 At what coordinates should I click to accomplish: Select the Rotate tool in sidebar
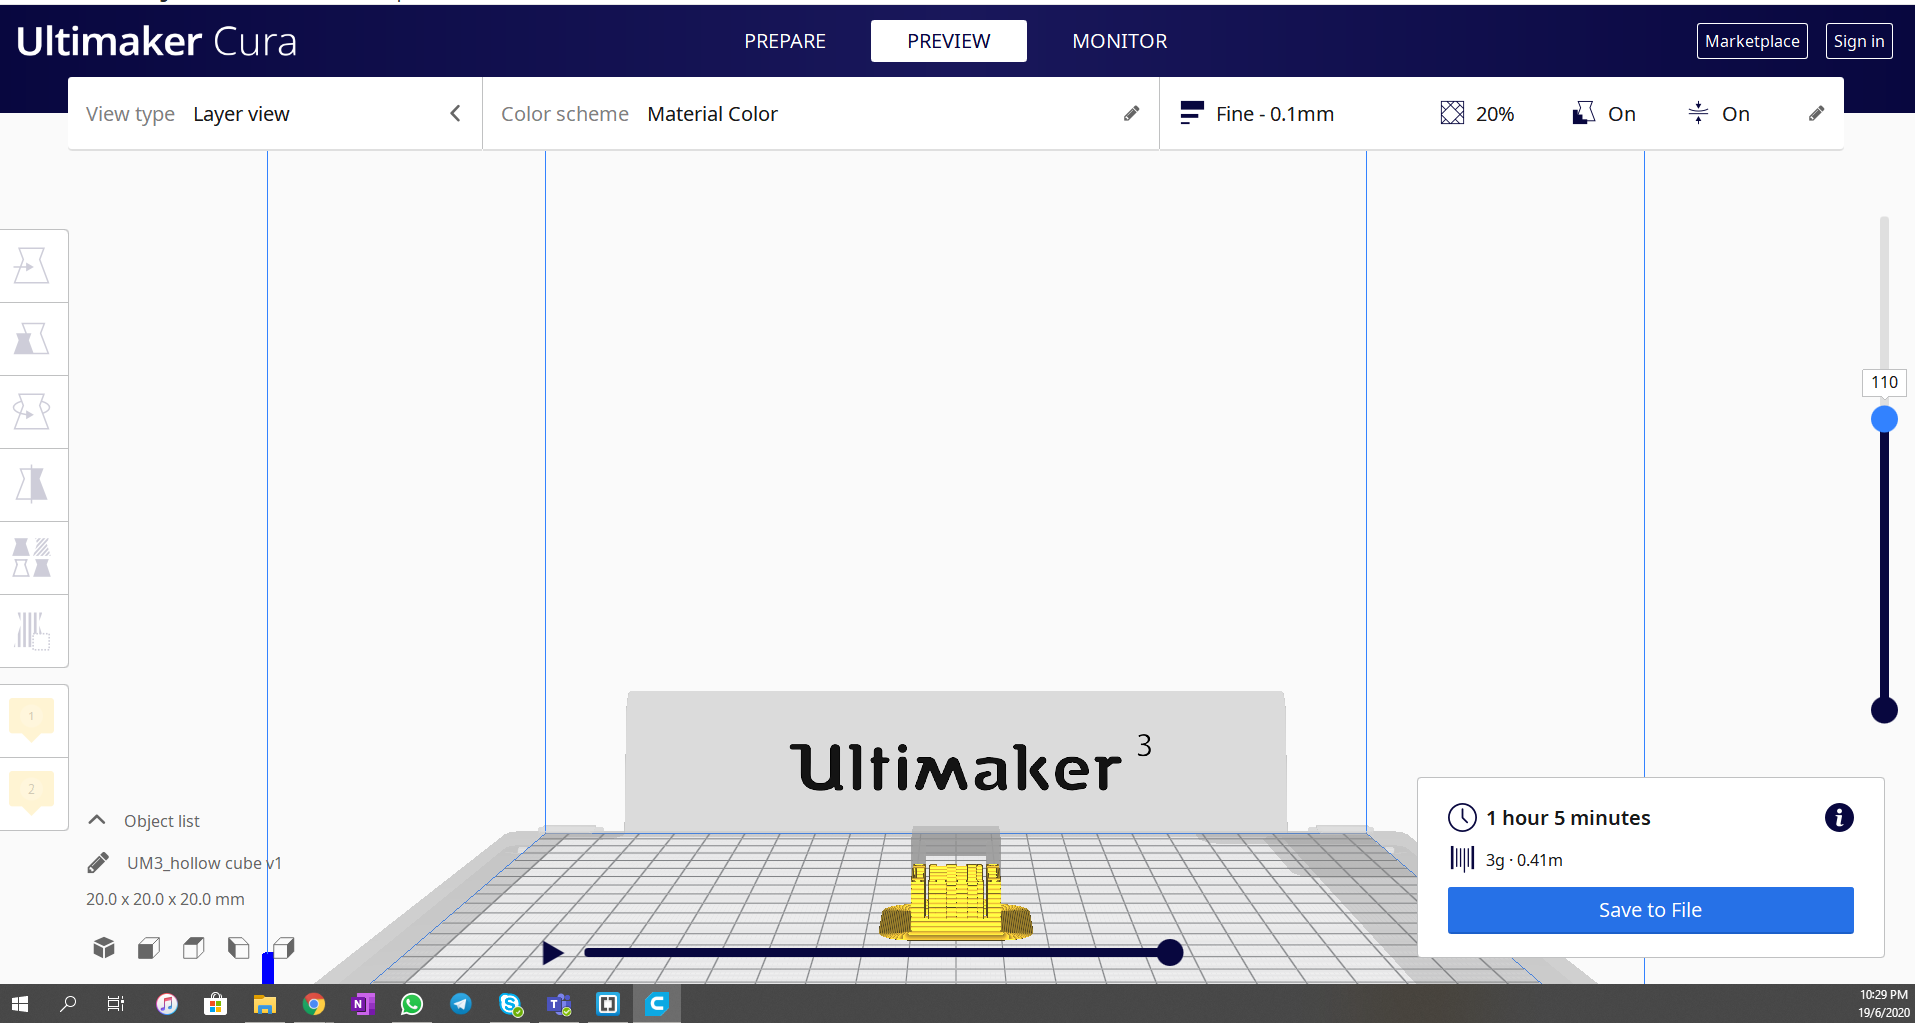[32, 412]
